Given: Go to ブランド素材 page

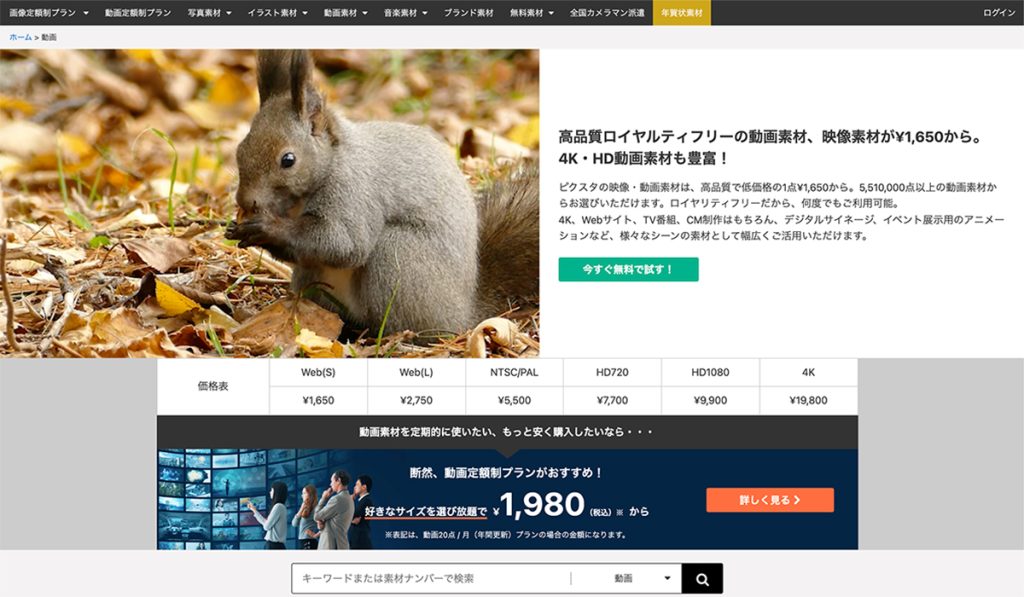Looking at the screenshot, I should click(468, 13).
